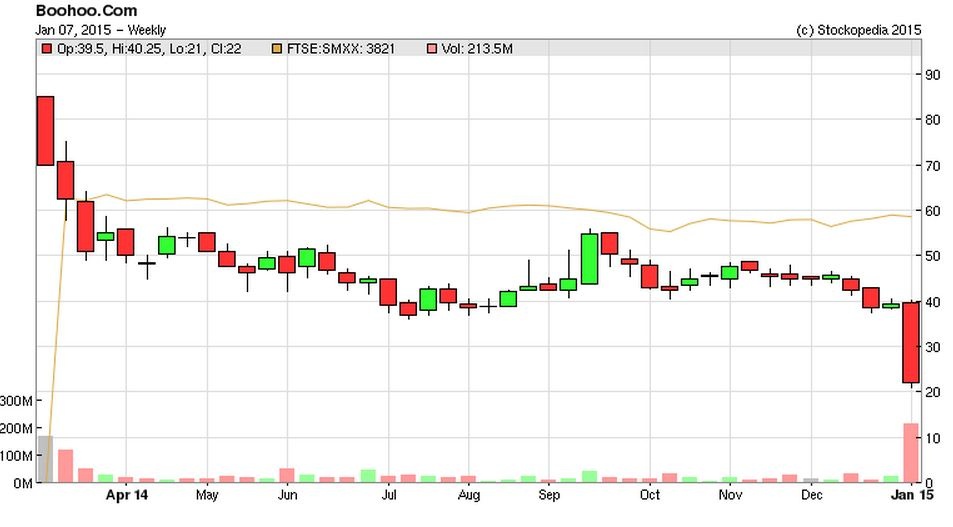This screenshot has width=953, height=527.
Task: Click the 'Vol: 213.5M' legend text
Action: [x=477, y=49]
